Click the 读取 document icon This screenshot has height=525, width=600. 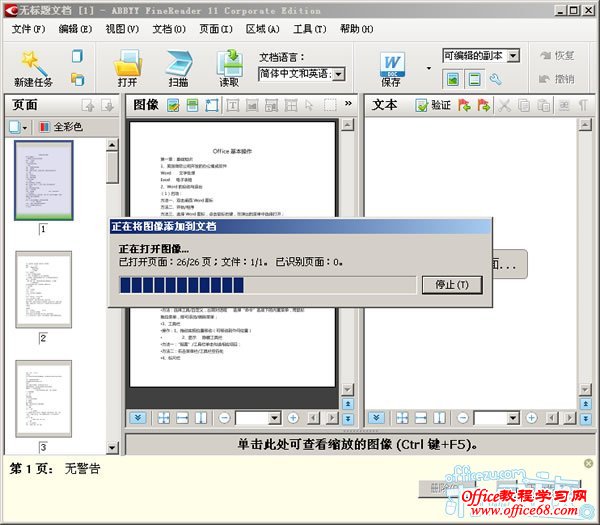pyautogui.click(x=229, y=62)
